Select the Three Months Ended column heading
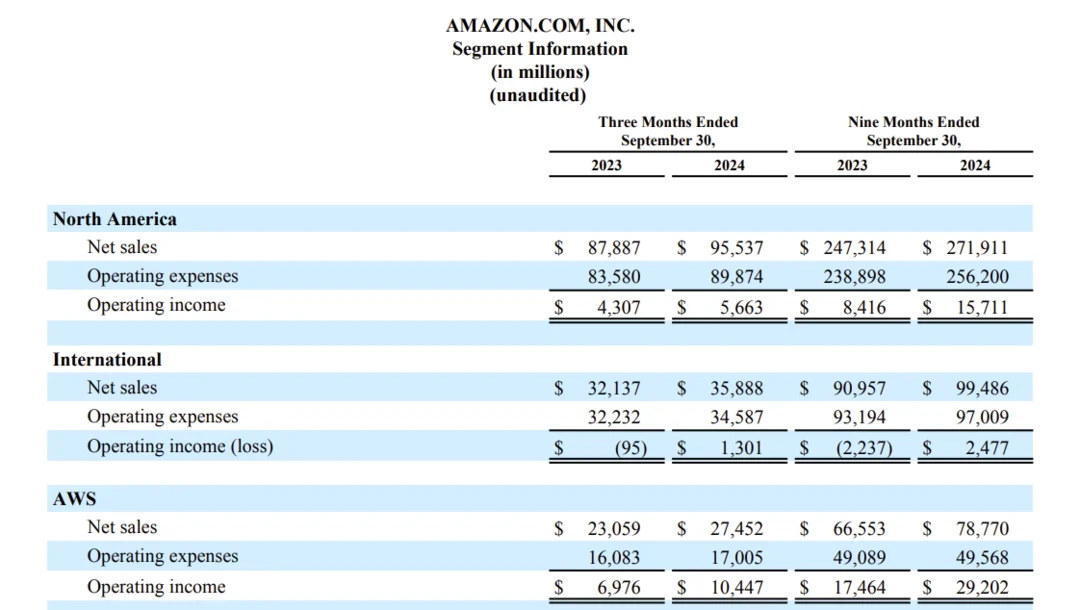1080x610 pixels. [x=668, y=131]
